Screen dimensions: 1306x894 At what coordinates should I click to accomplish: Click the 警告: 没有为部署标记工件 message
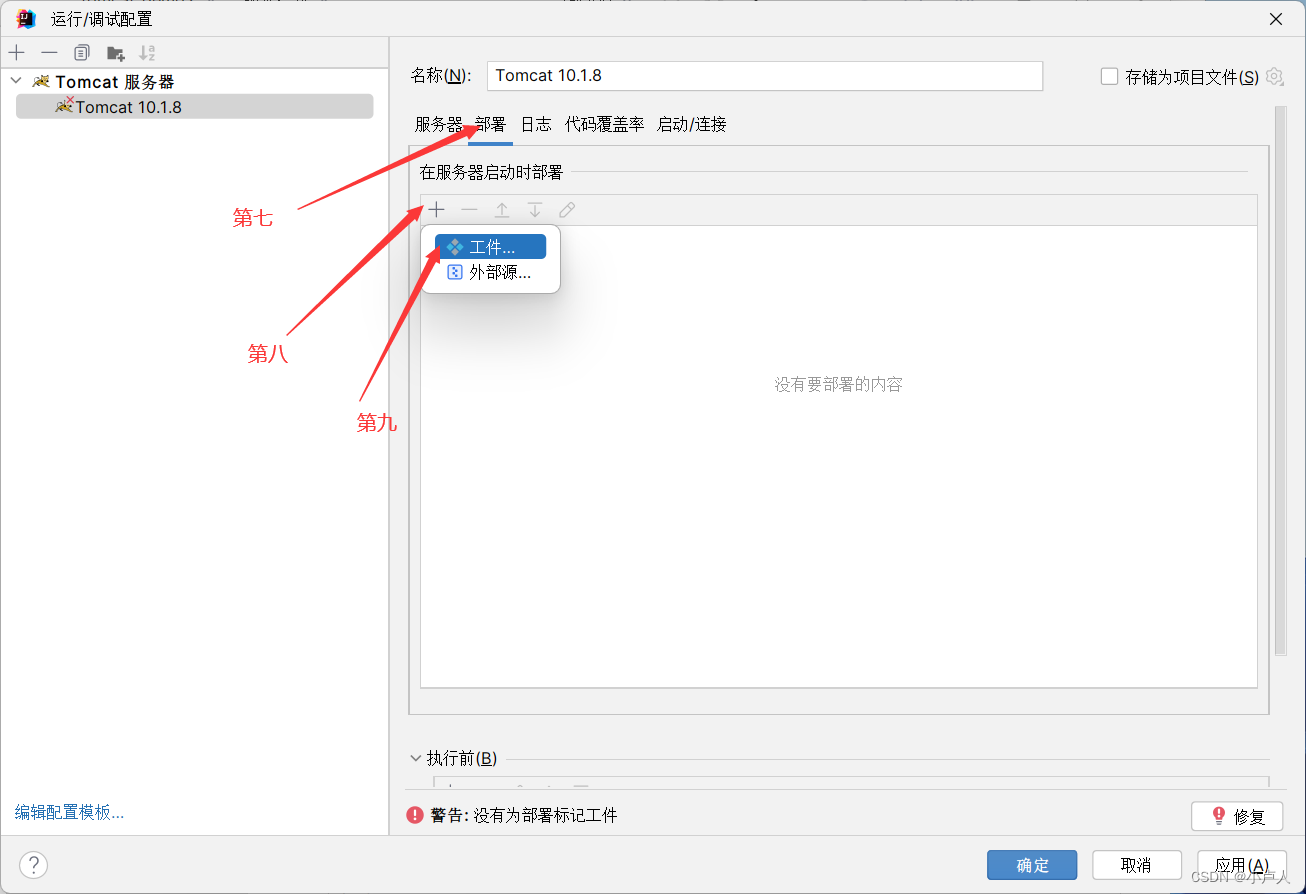[524, 816]
